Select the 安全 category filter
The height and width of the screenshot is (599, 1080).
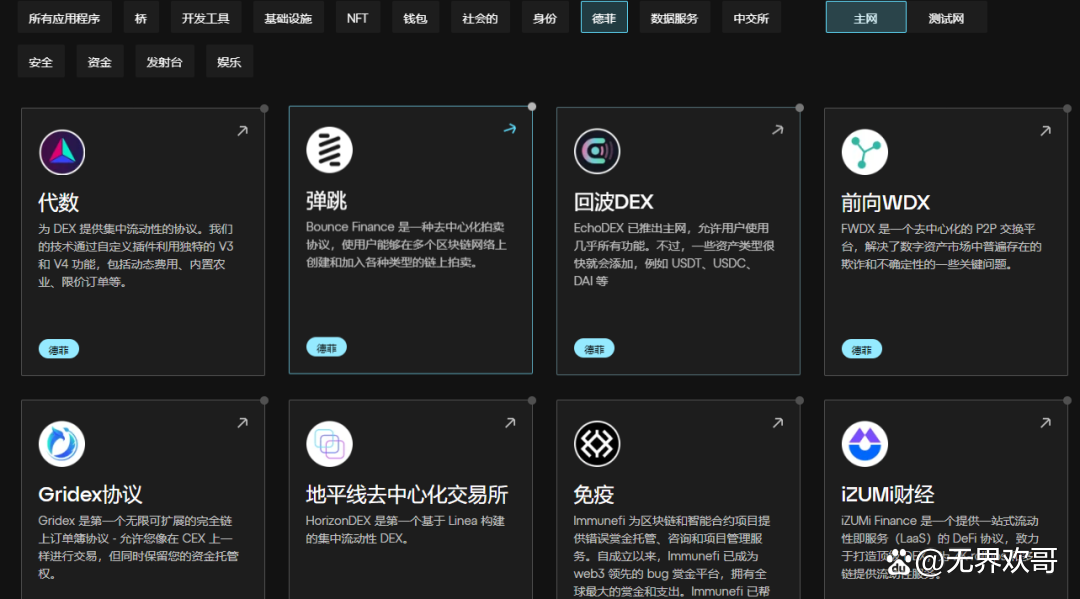tap(41, 61)
